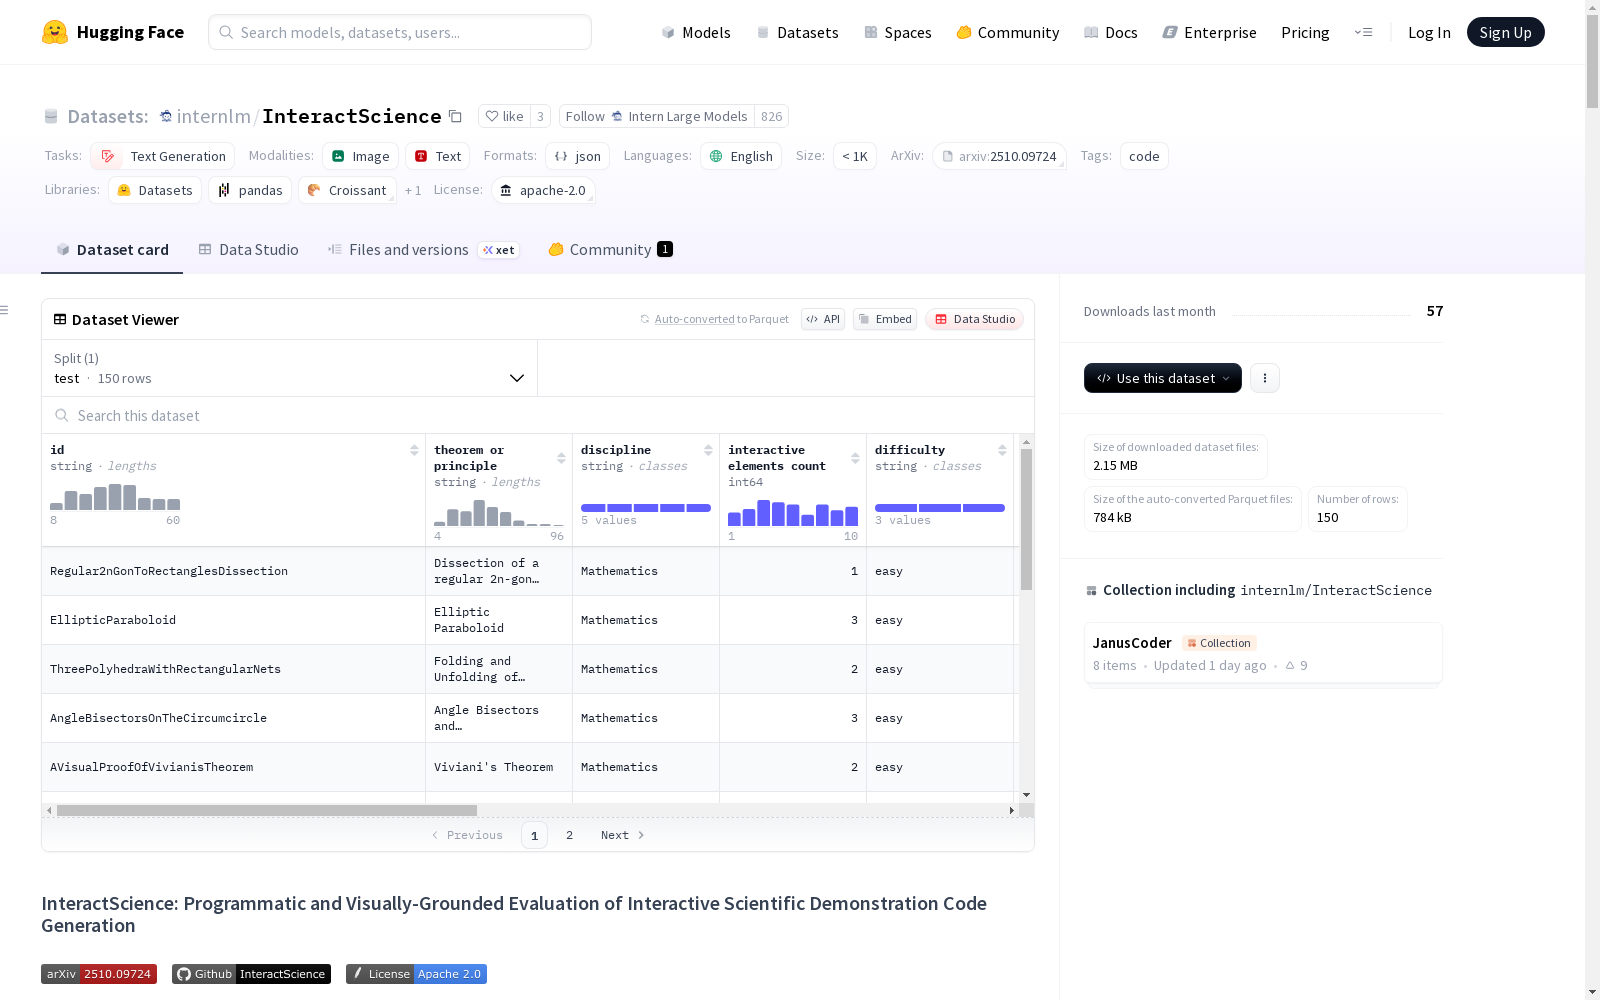Click the API button in Dataset Viewer
1600x1000 pixels.
coord(823,319)
